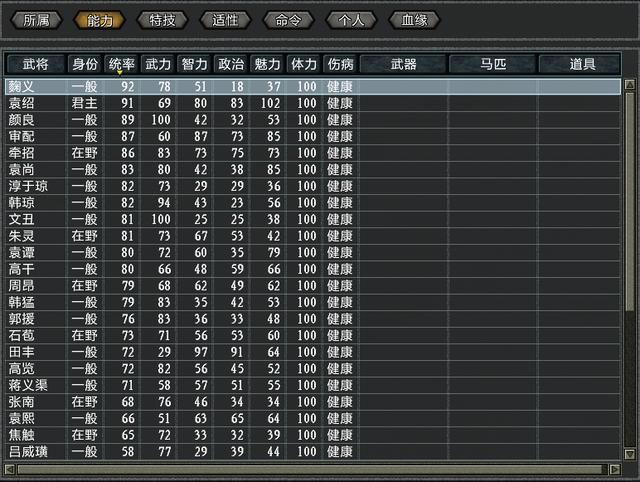This screenshot has width=640, height=482.
Task: Open the 适性 tab
Action: 225,20
